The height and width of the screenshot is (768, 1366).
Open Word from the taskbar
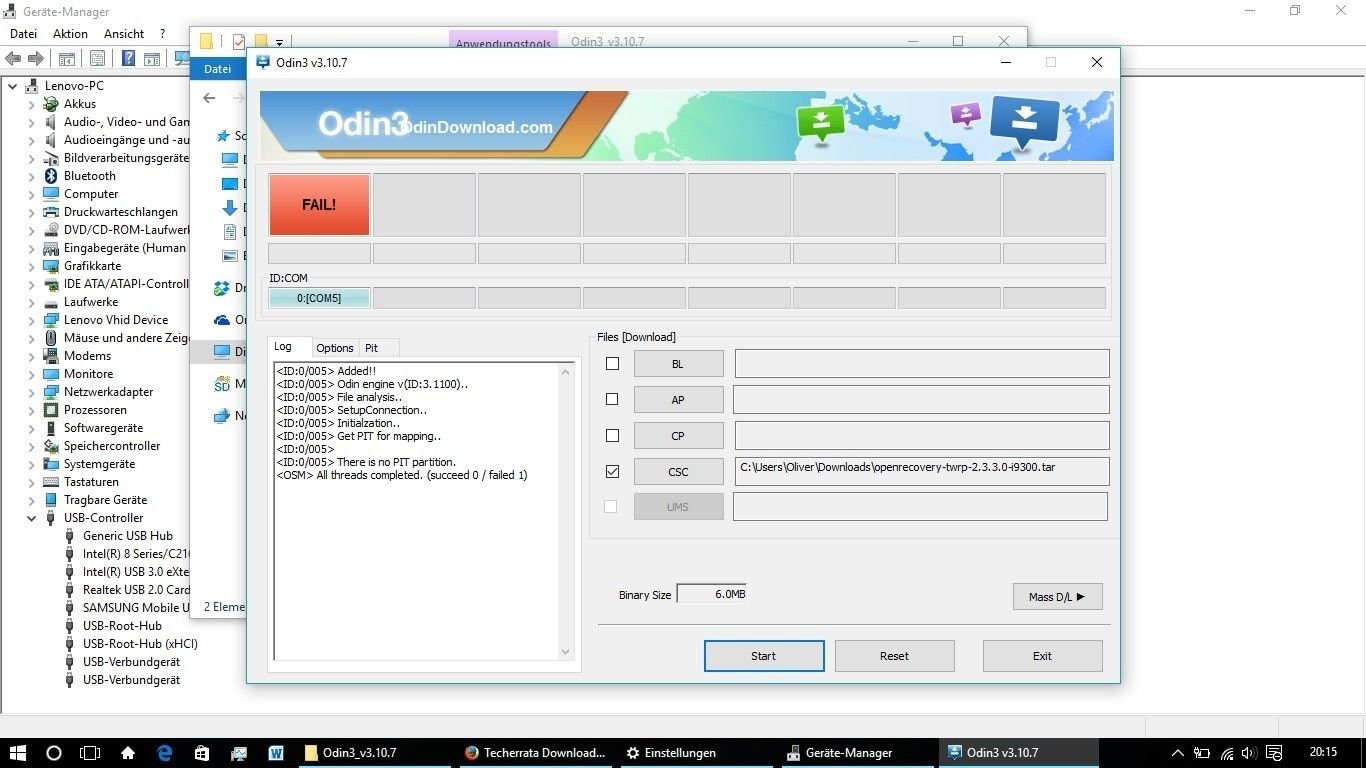[276, 753]
